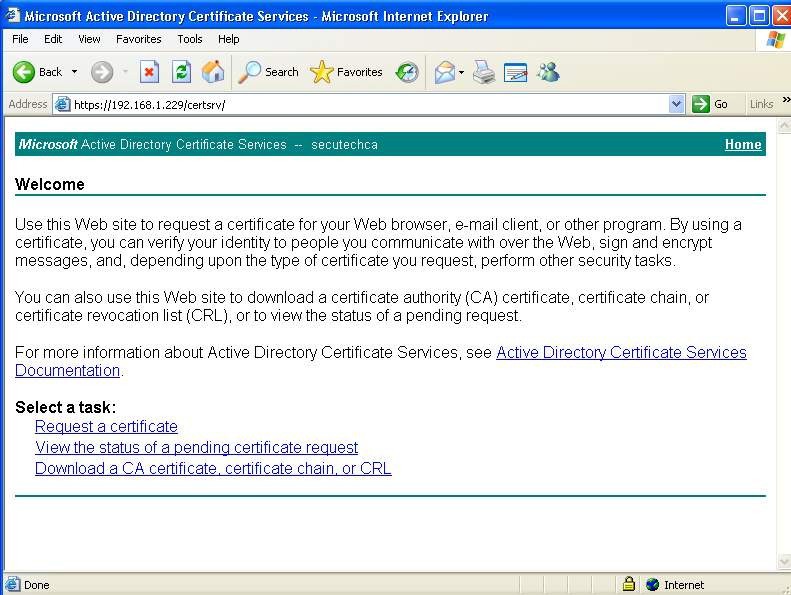Click the 'Done' status bar text
The height and width of the screenshot is (595, 791).
[37, 585]
